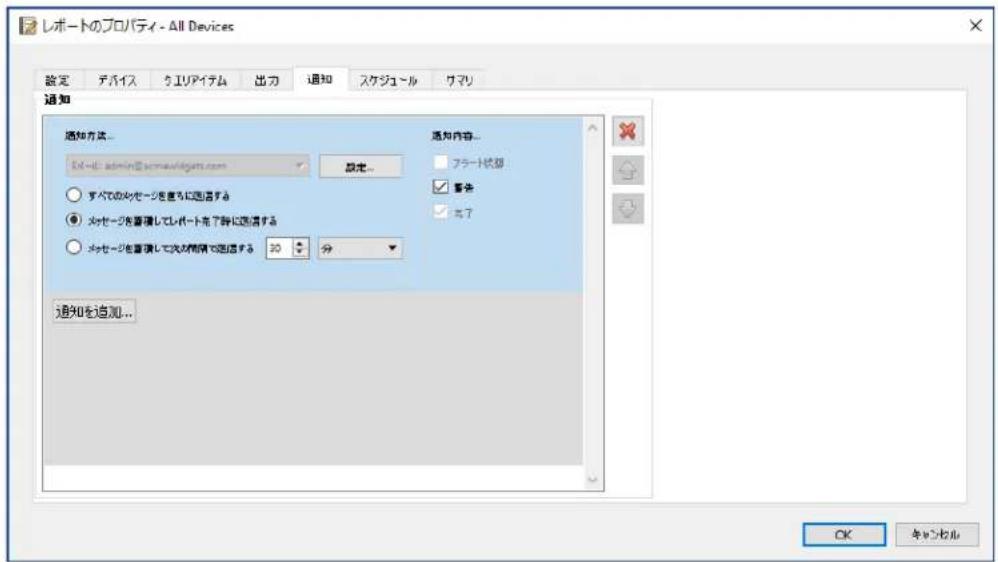
Task: Click the move notification down arrow icon
Action: [628, 209]
